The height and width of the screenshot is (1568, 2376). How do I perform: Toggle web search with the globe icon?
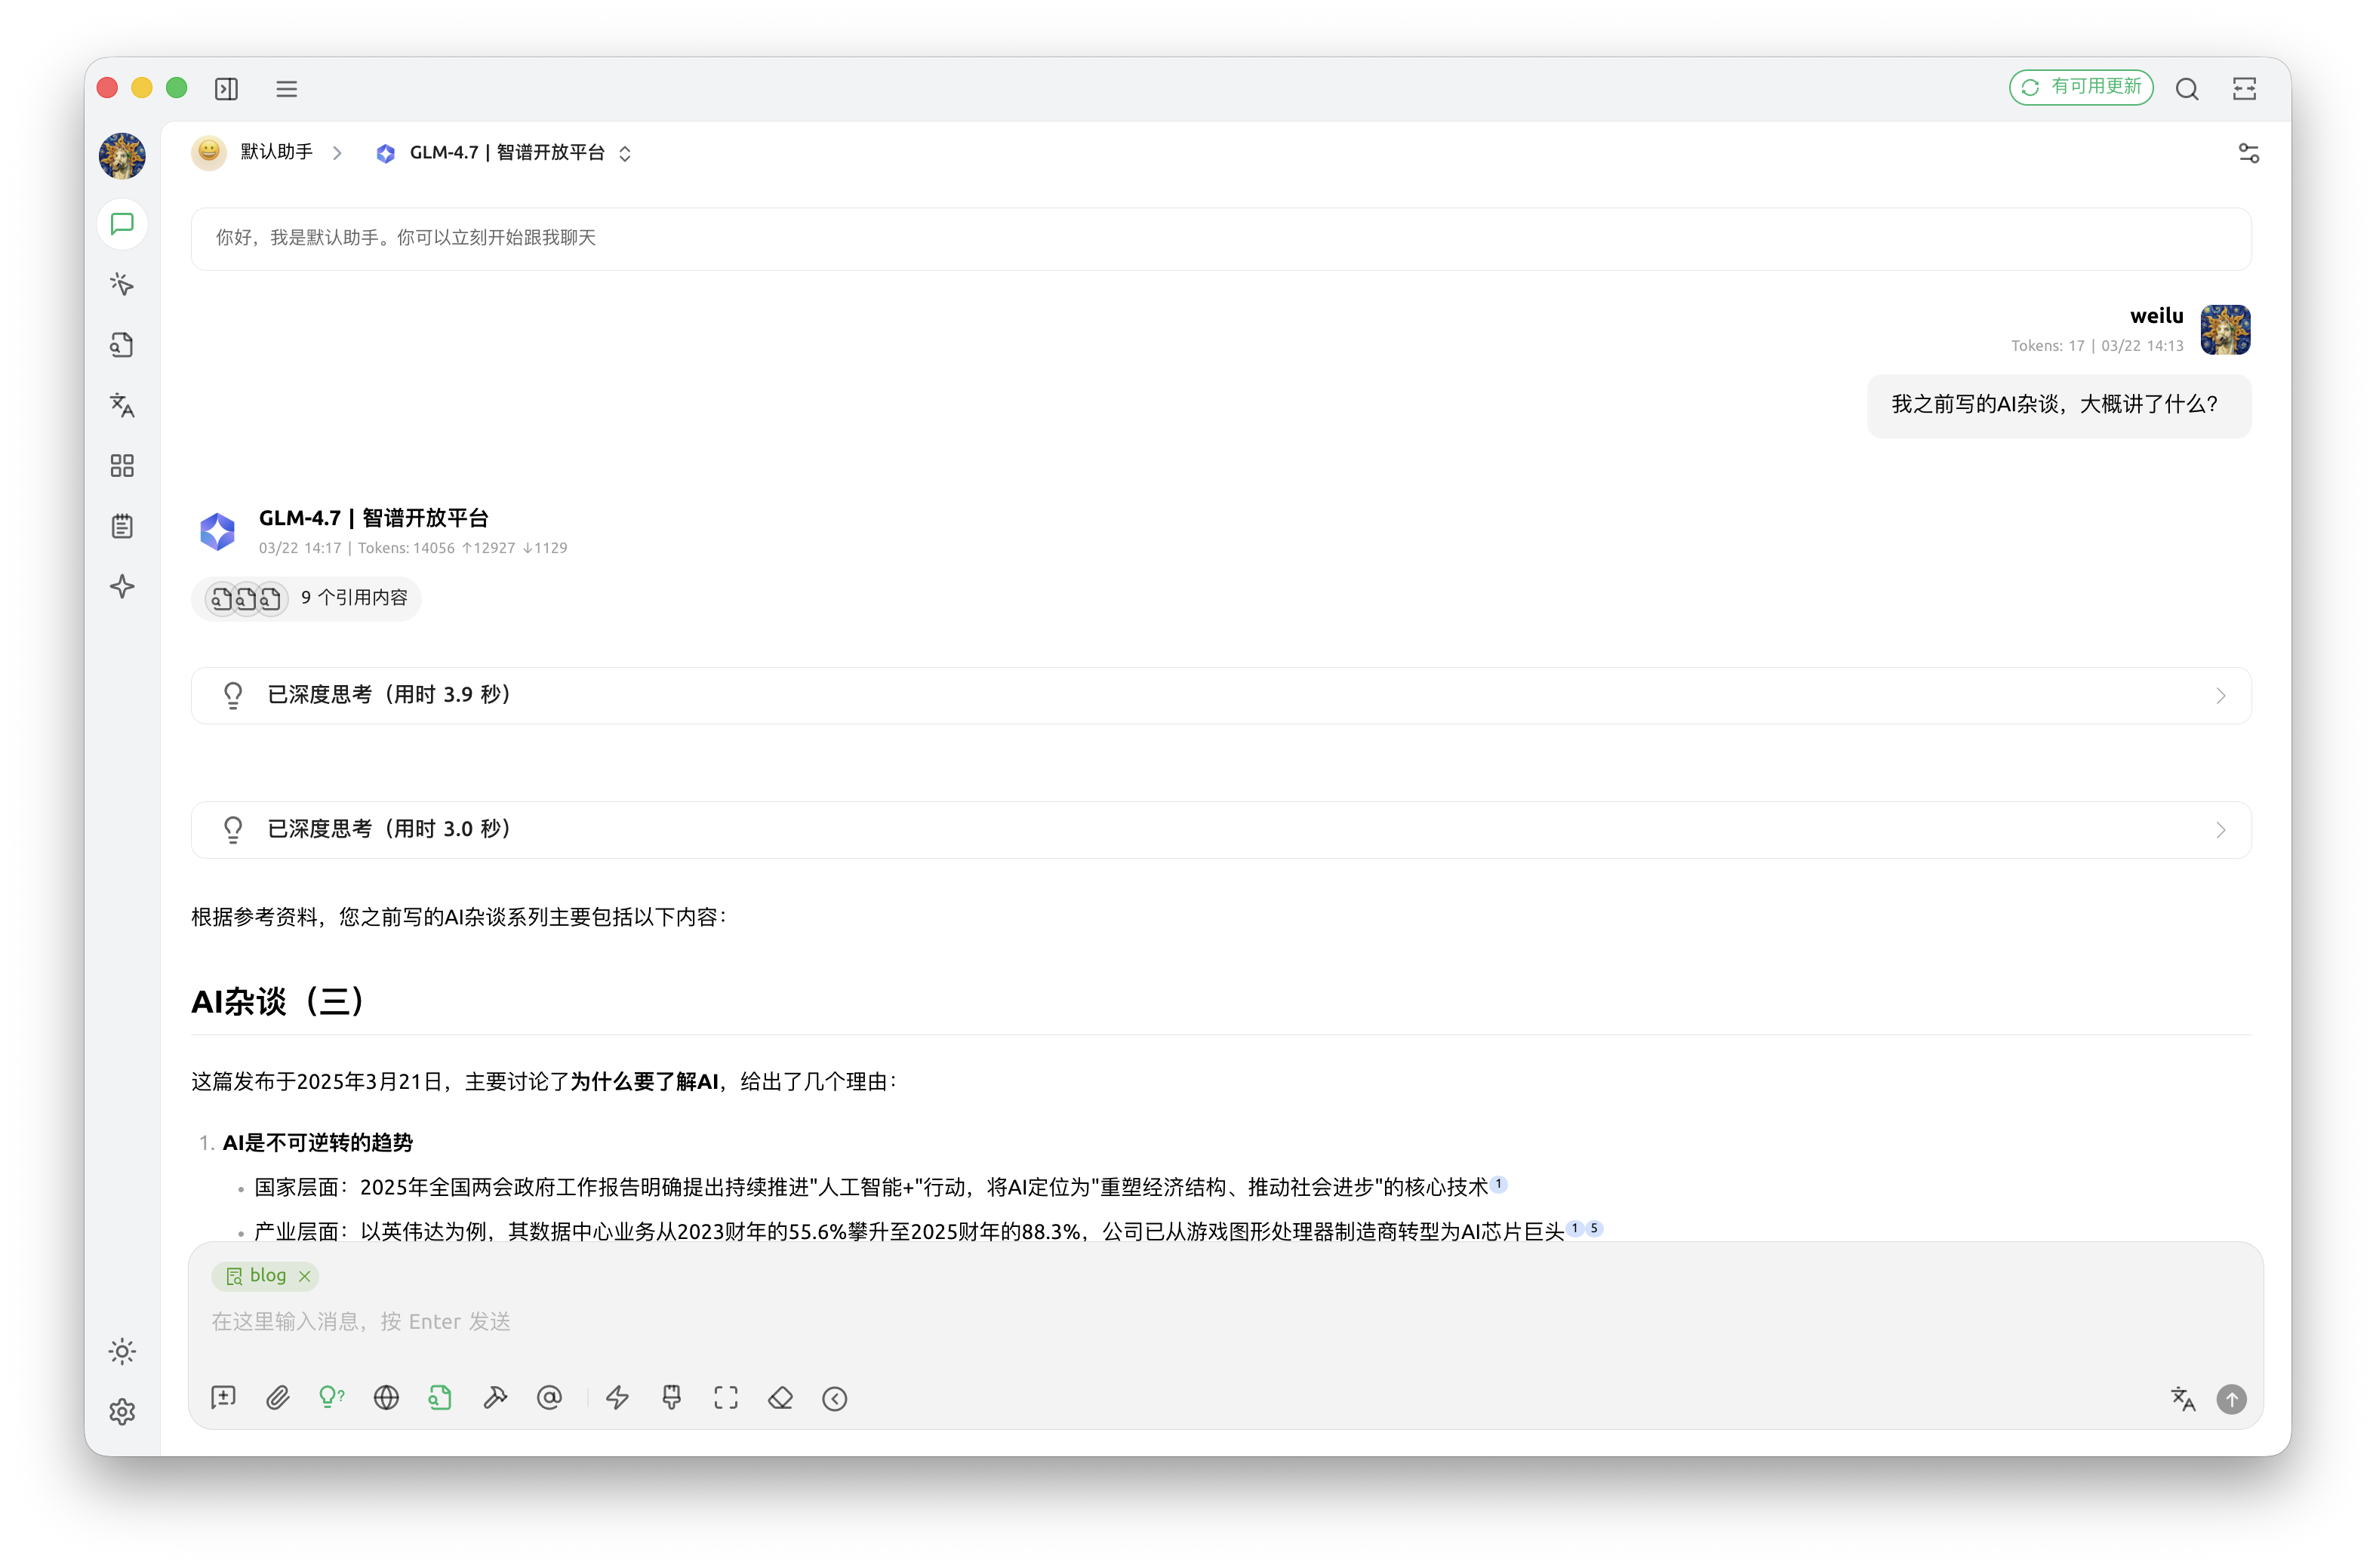pyautogui.click(x=386, y=1398)
